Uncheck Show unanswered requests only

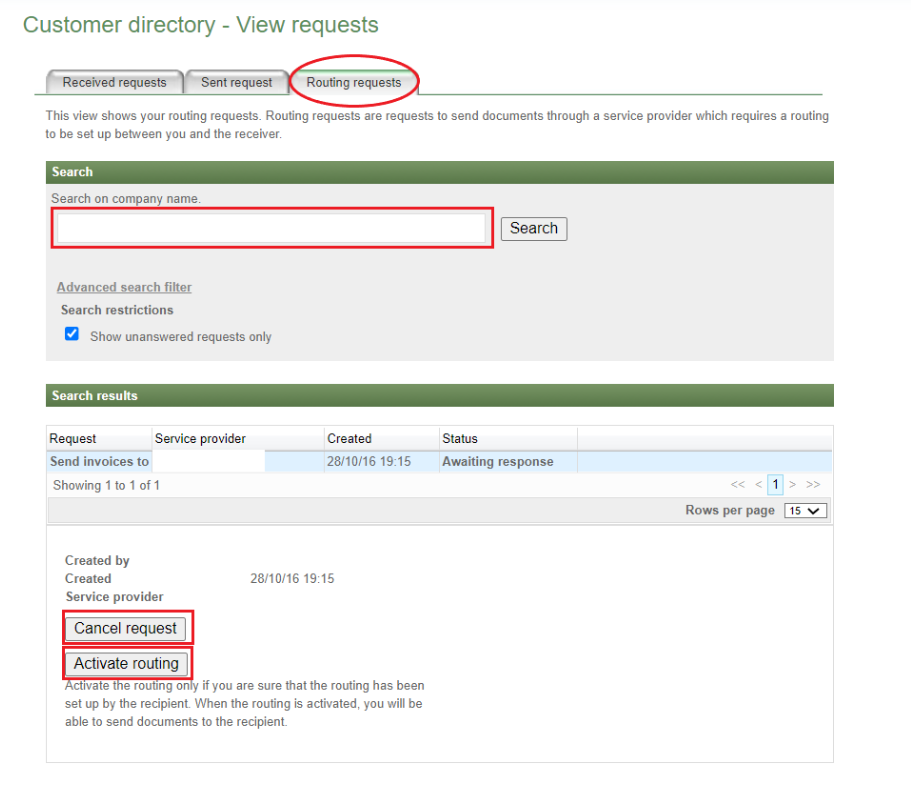coord(72,334)
